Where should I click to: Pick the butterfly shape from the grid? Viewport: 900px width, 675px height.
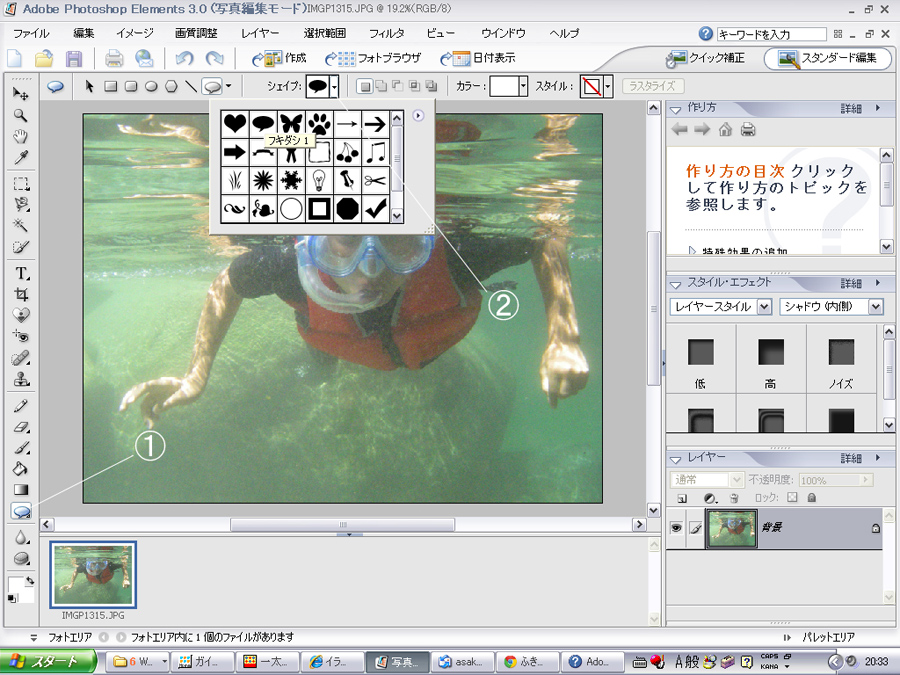[291, 124]
